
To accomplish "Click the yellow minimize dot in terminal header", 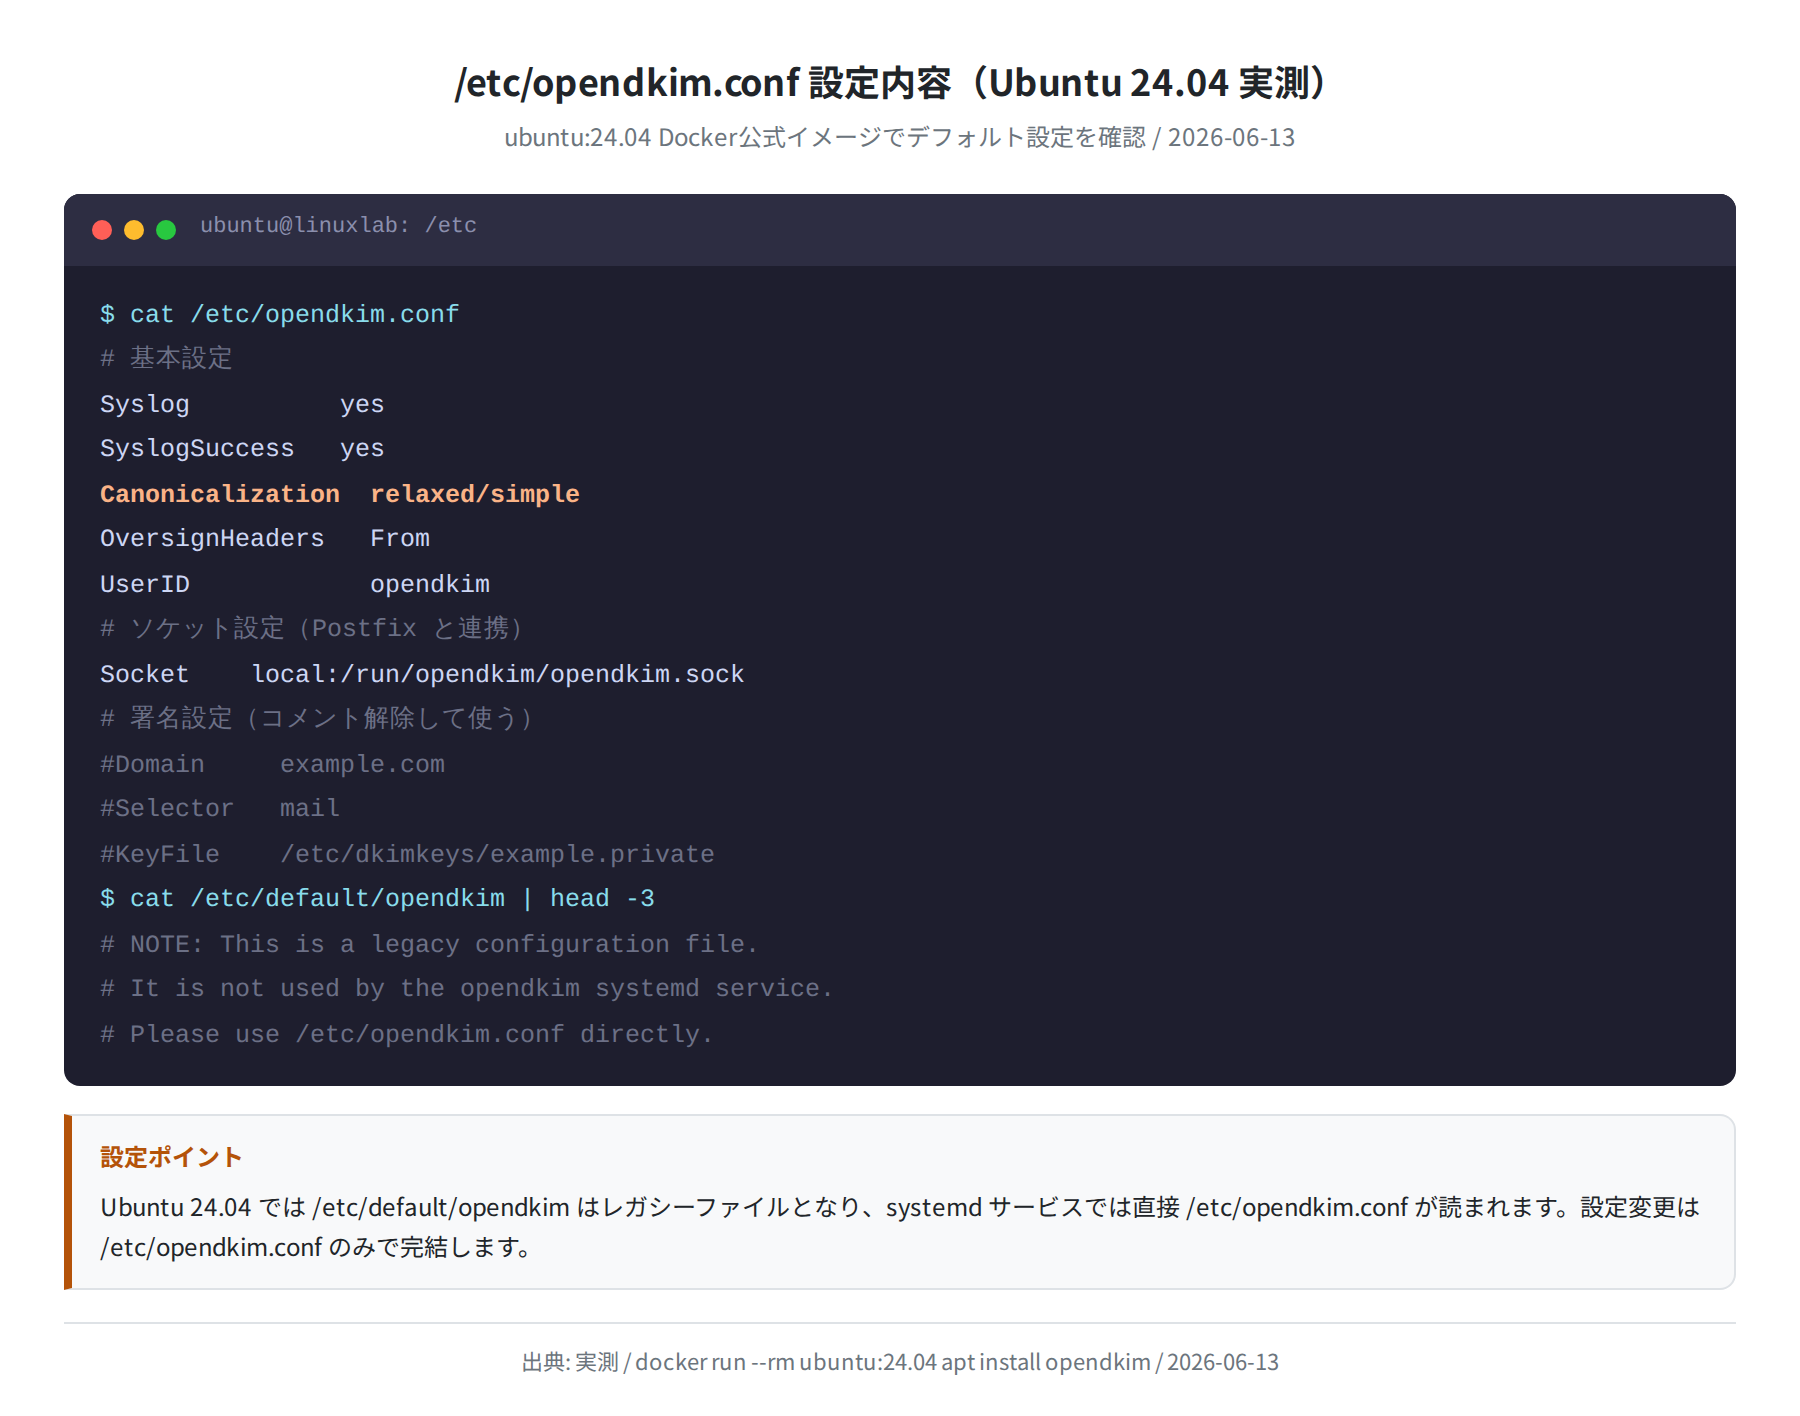I will point(134,230).
